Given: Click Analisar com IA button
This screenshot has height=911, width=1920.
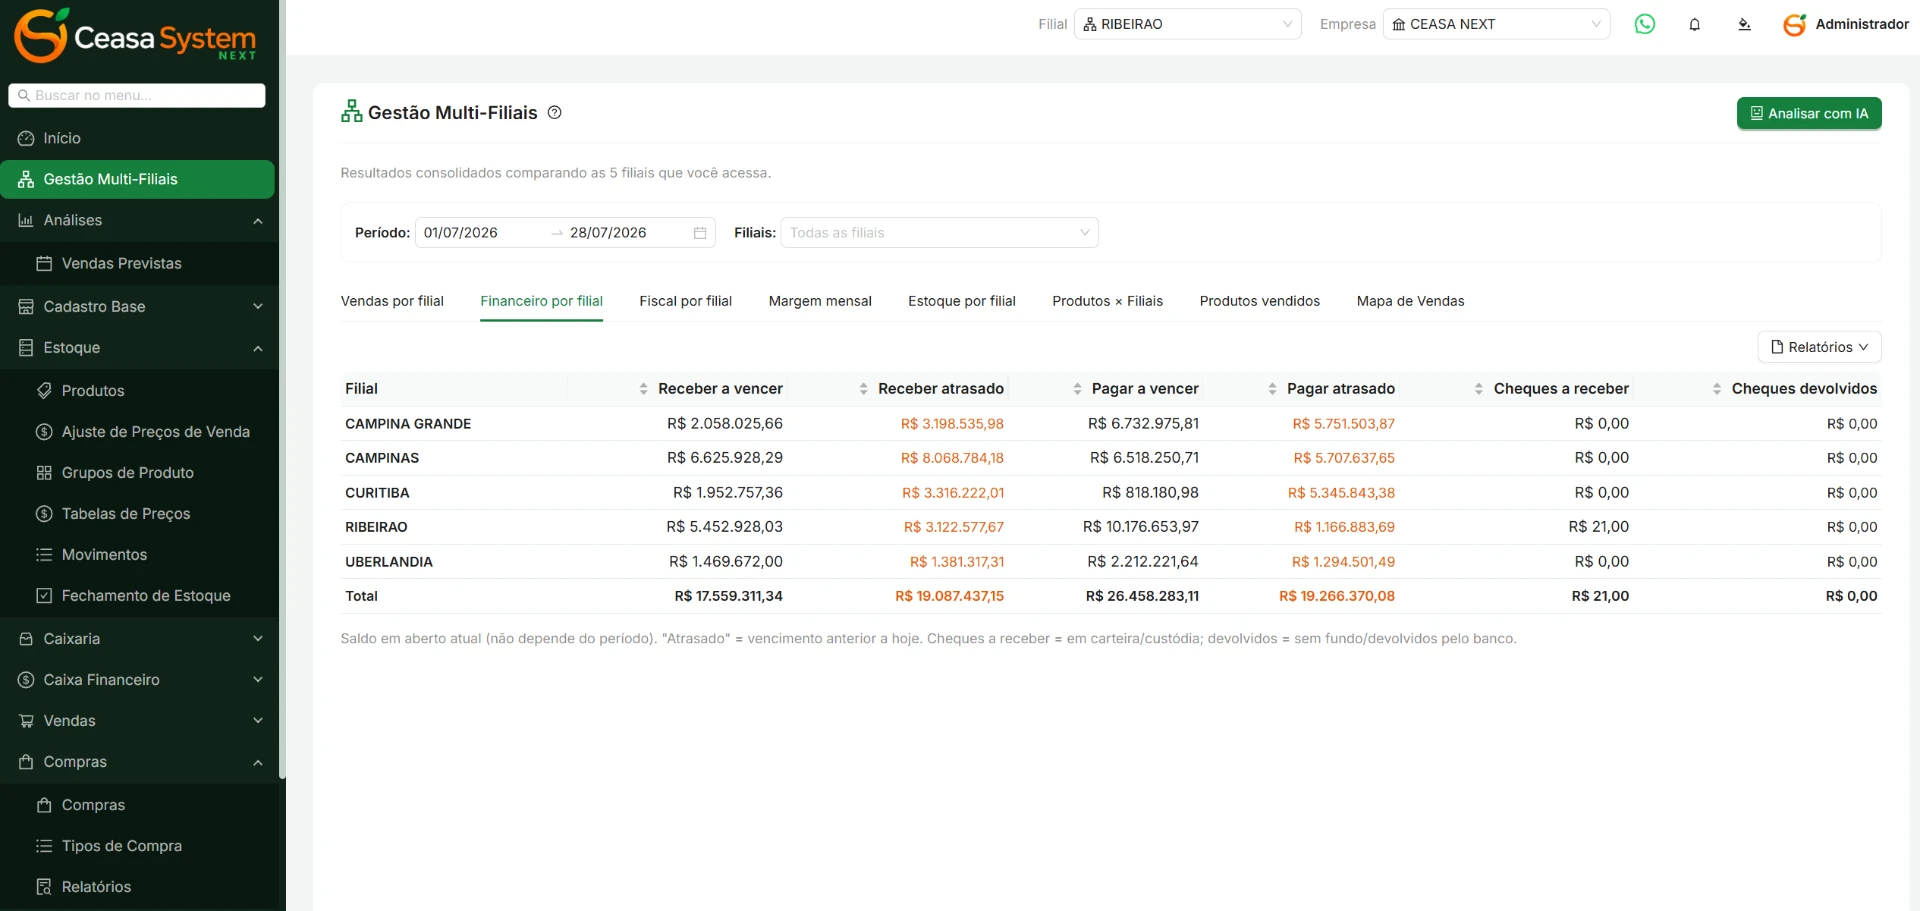Looking at the screenshot, I should [x=1809, y=113].
